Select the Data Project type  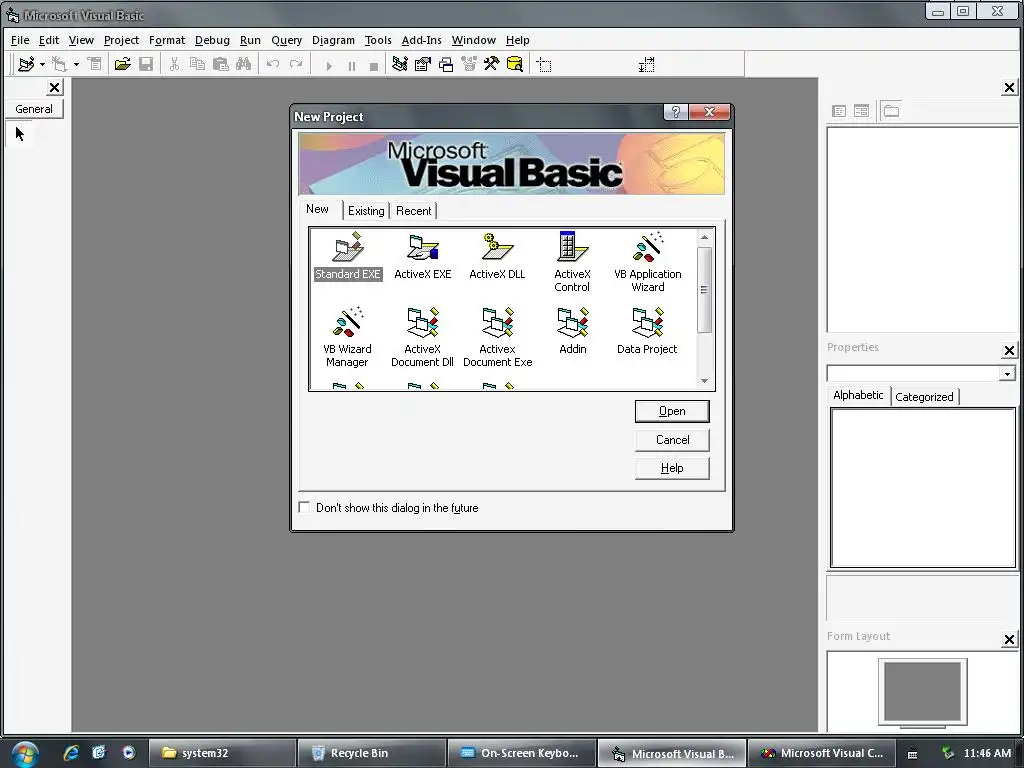[x=647, y=331]
